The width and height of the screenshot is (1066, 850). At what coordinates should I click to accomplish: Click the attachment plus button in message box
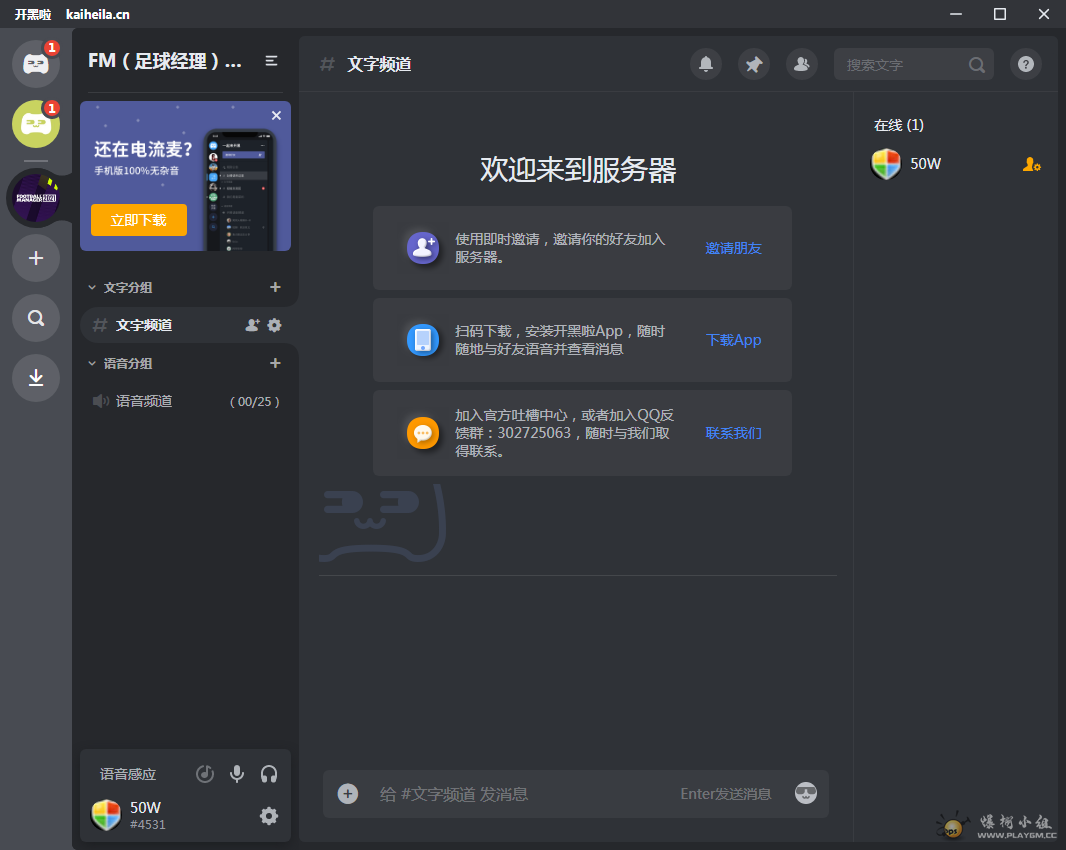click(348, 794)
